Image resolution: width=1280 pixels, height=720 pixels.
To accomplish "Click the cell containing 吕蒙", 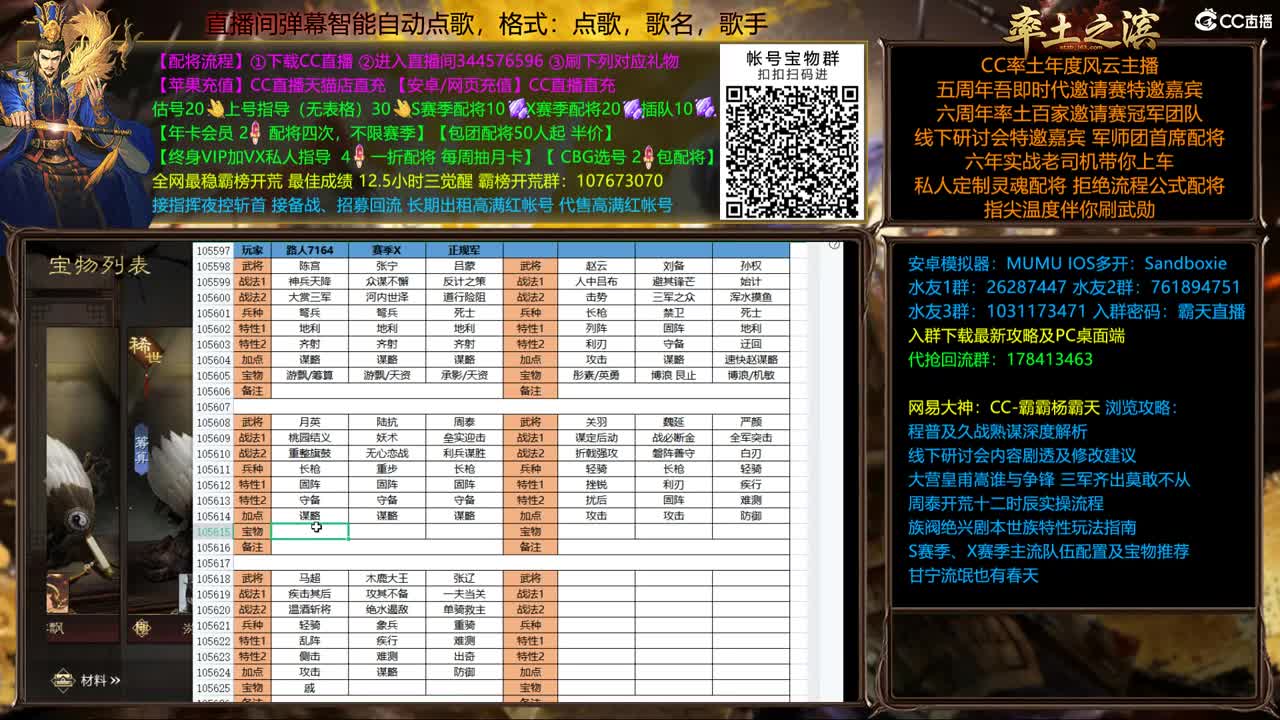I will (x=464, y=266).
